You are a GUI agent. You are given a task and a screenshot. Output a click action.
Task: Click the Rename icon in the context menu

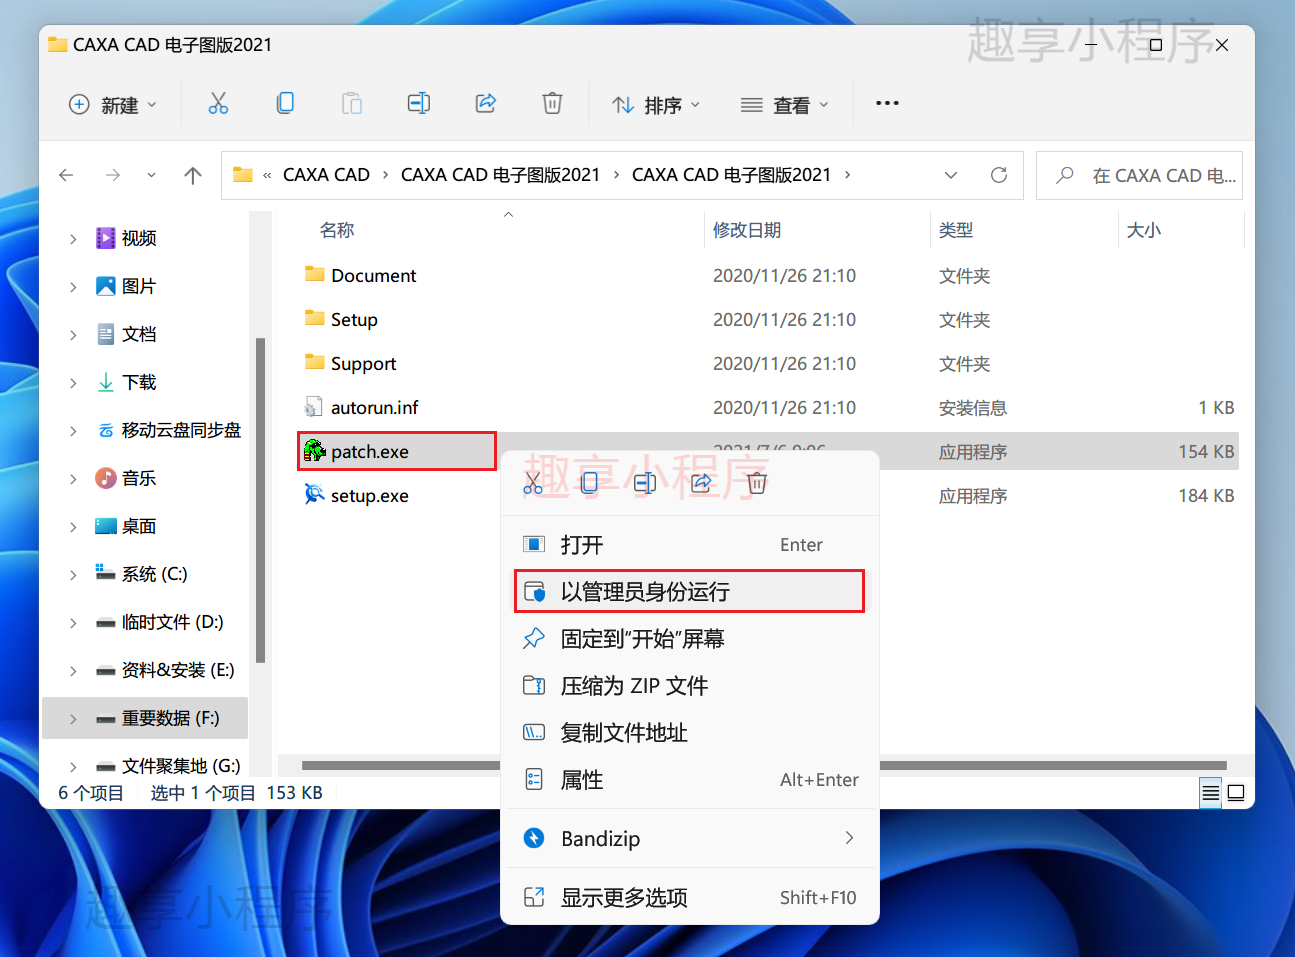tap(645, 483)
